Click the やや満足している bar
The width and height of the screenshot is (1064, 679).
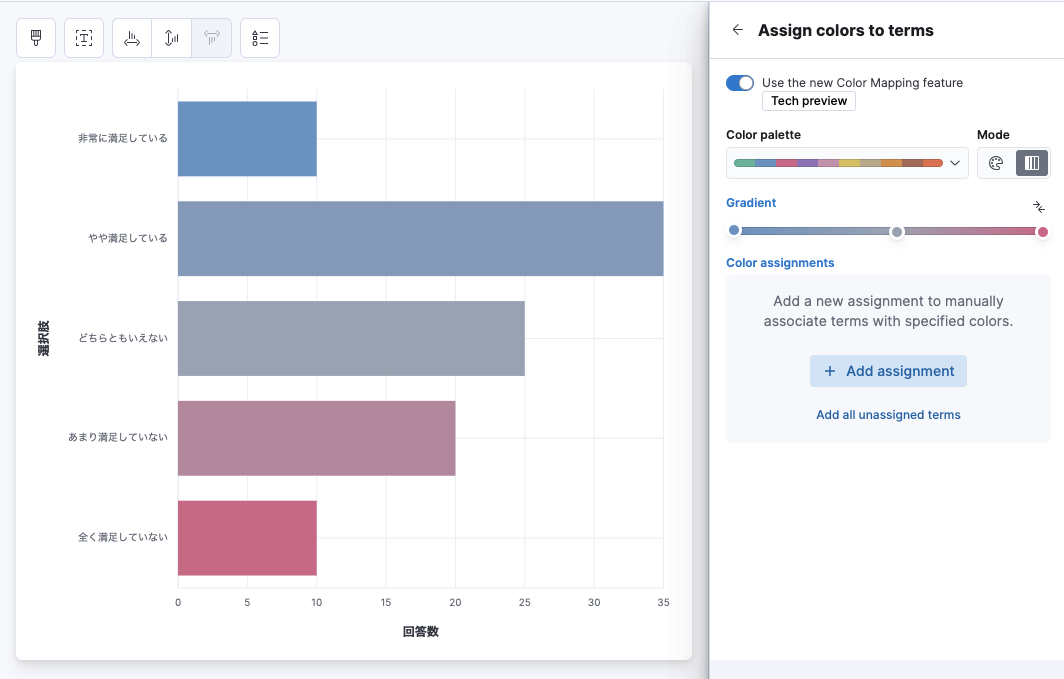(x=421, y=239)
